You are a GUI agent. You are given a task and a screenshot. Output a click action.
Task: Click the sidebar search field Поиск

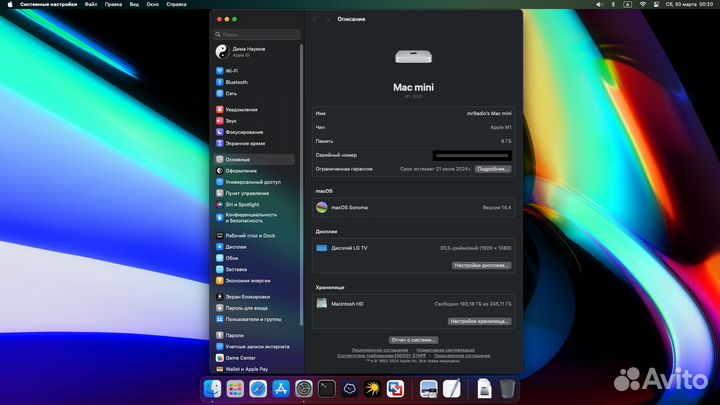tap(257, 34)
